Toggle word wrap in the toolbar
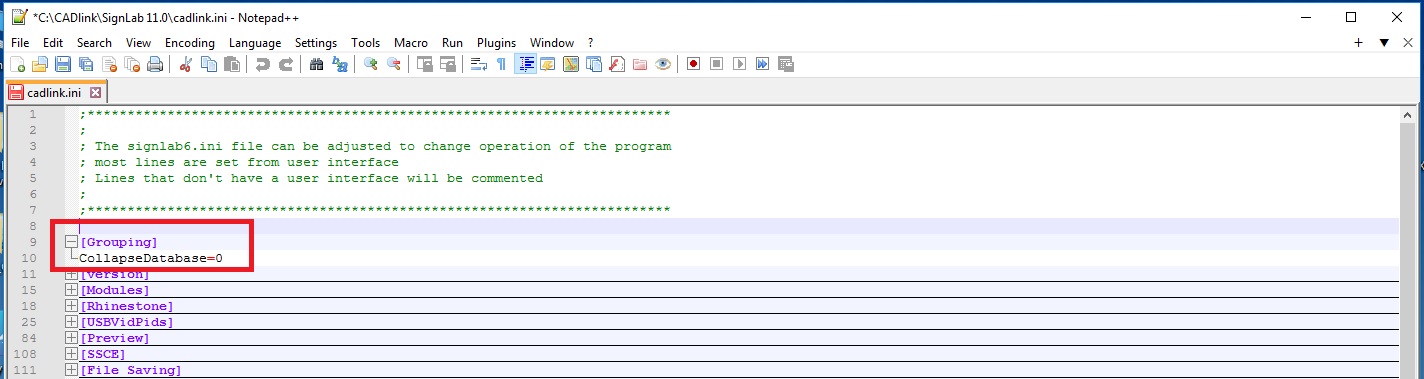The image size is (1424, 379). pos(478,64)
